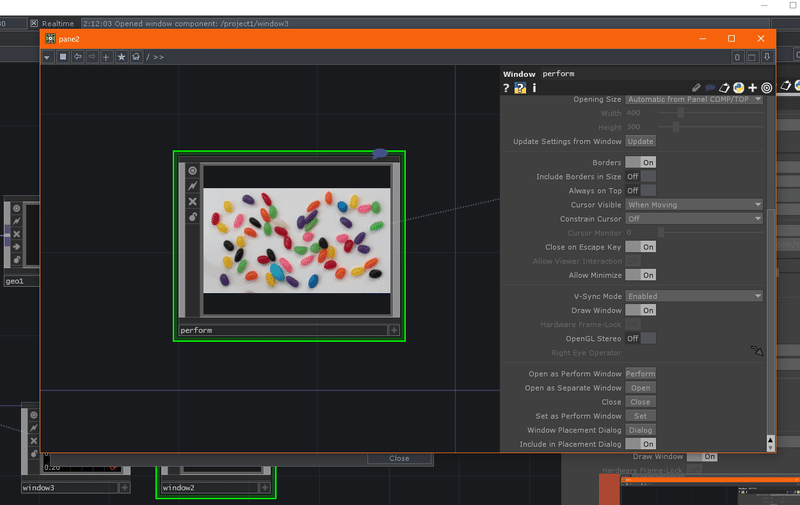Click the plus icon in pane bar

pos(106,57)
